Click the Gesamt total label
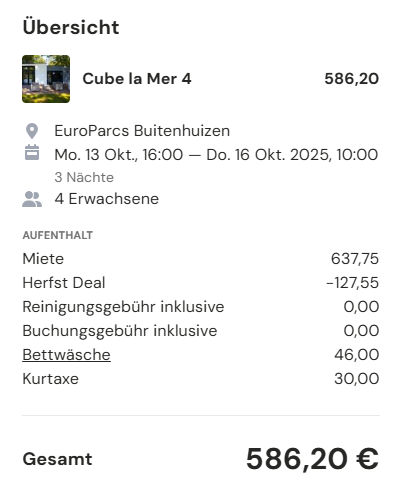 pos(57,459)
